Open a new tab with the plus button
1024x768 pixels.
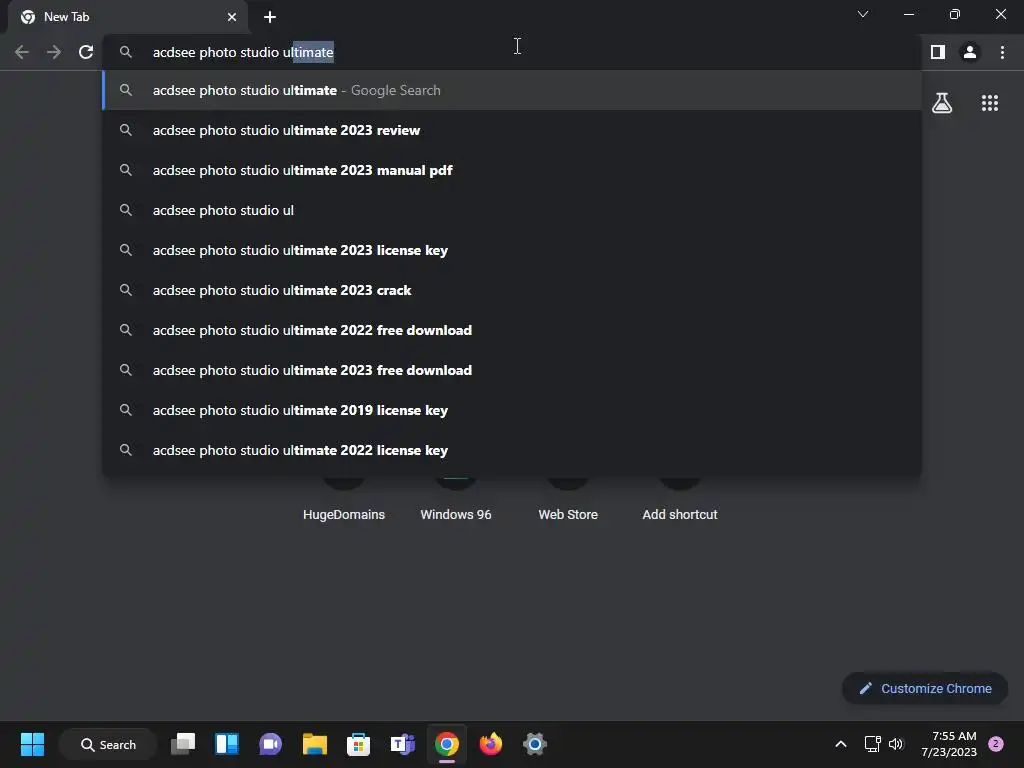pyautogui.click(x=270, y=17)
